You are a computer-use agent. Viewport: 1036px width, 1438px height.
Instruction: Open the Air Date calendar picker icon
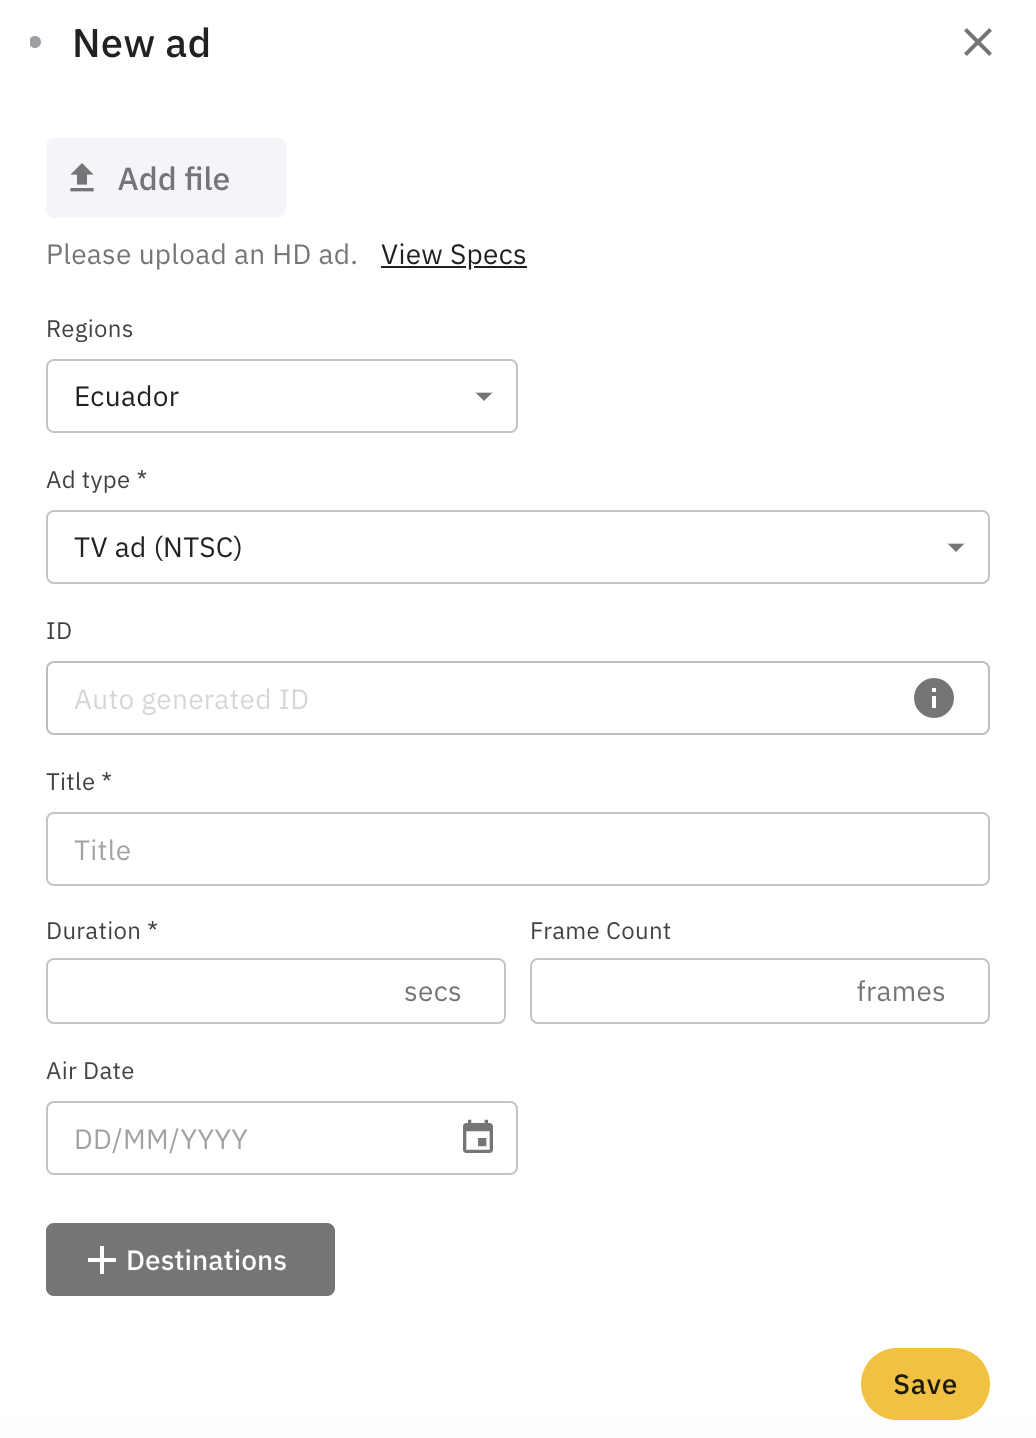click(478, 1137)
